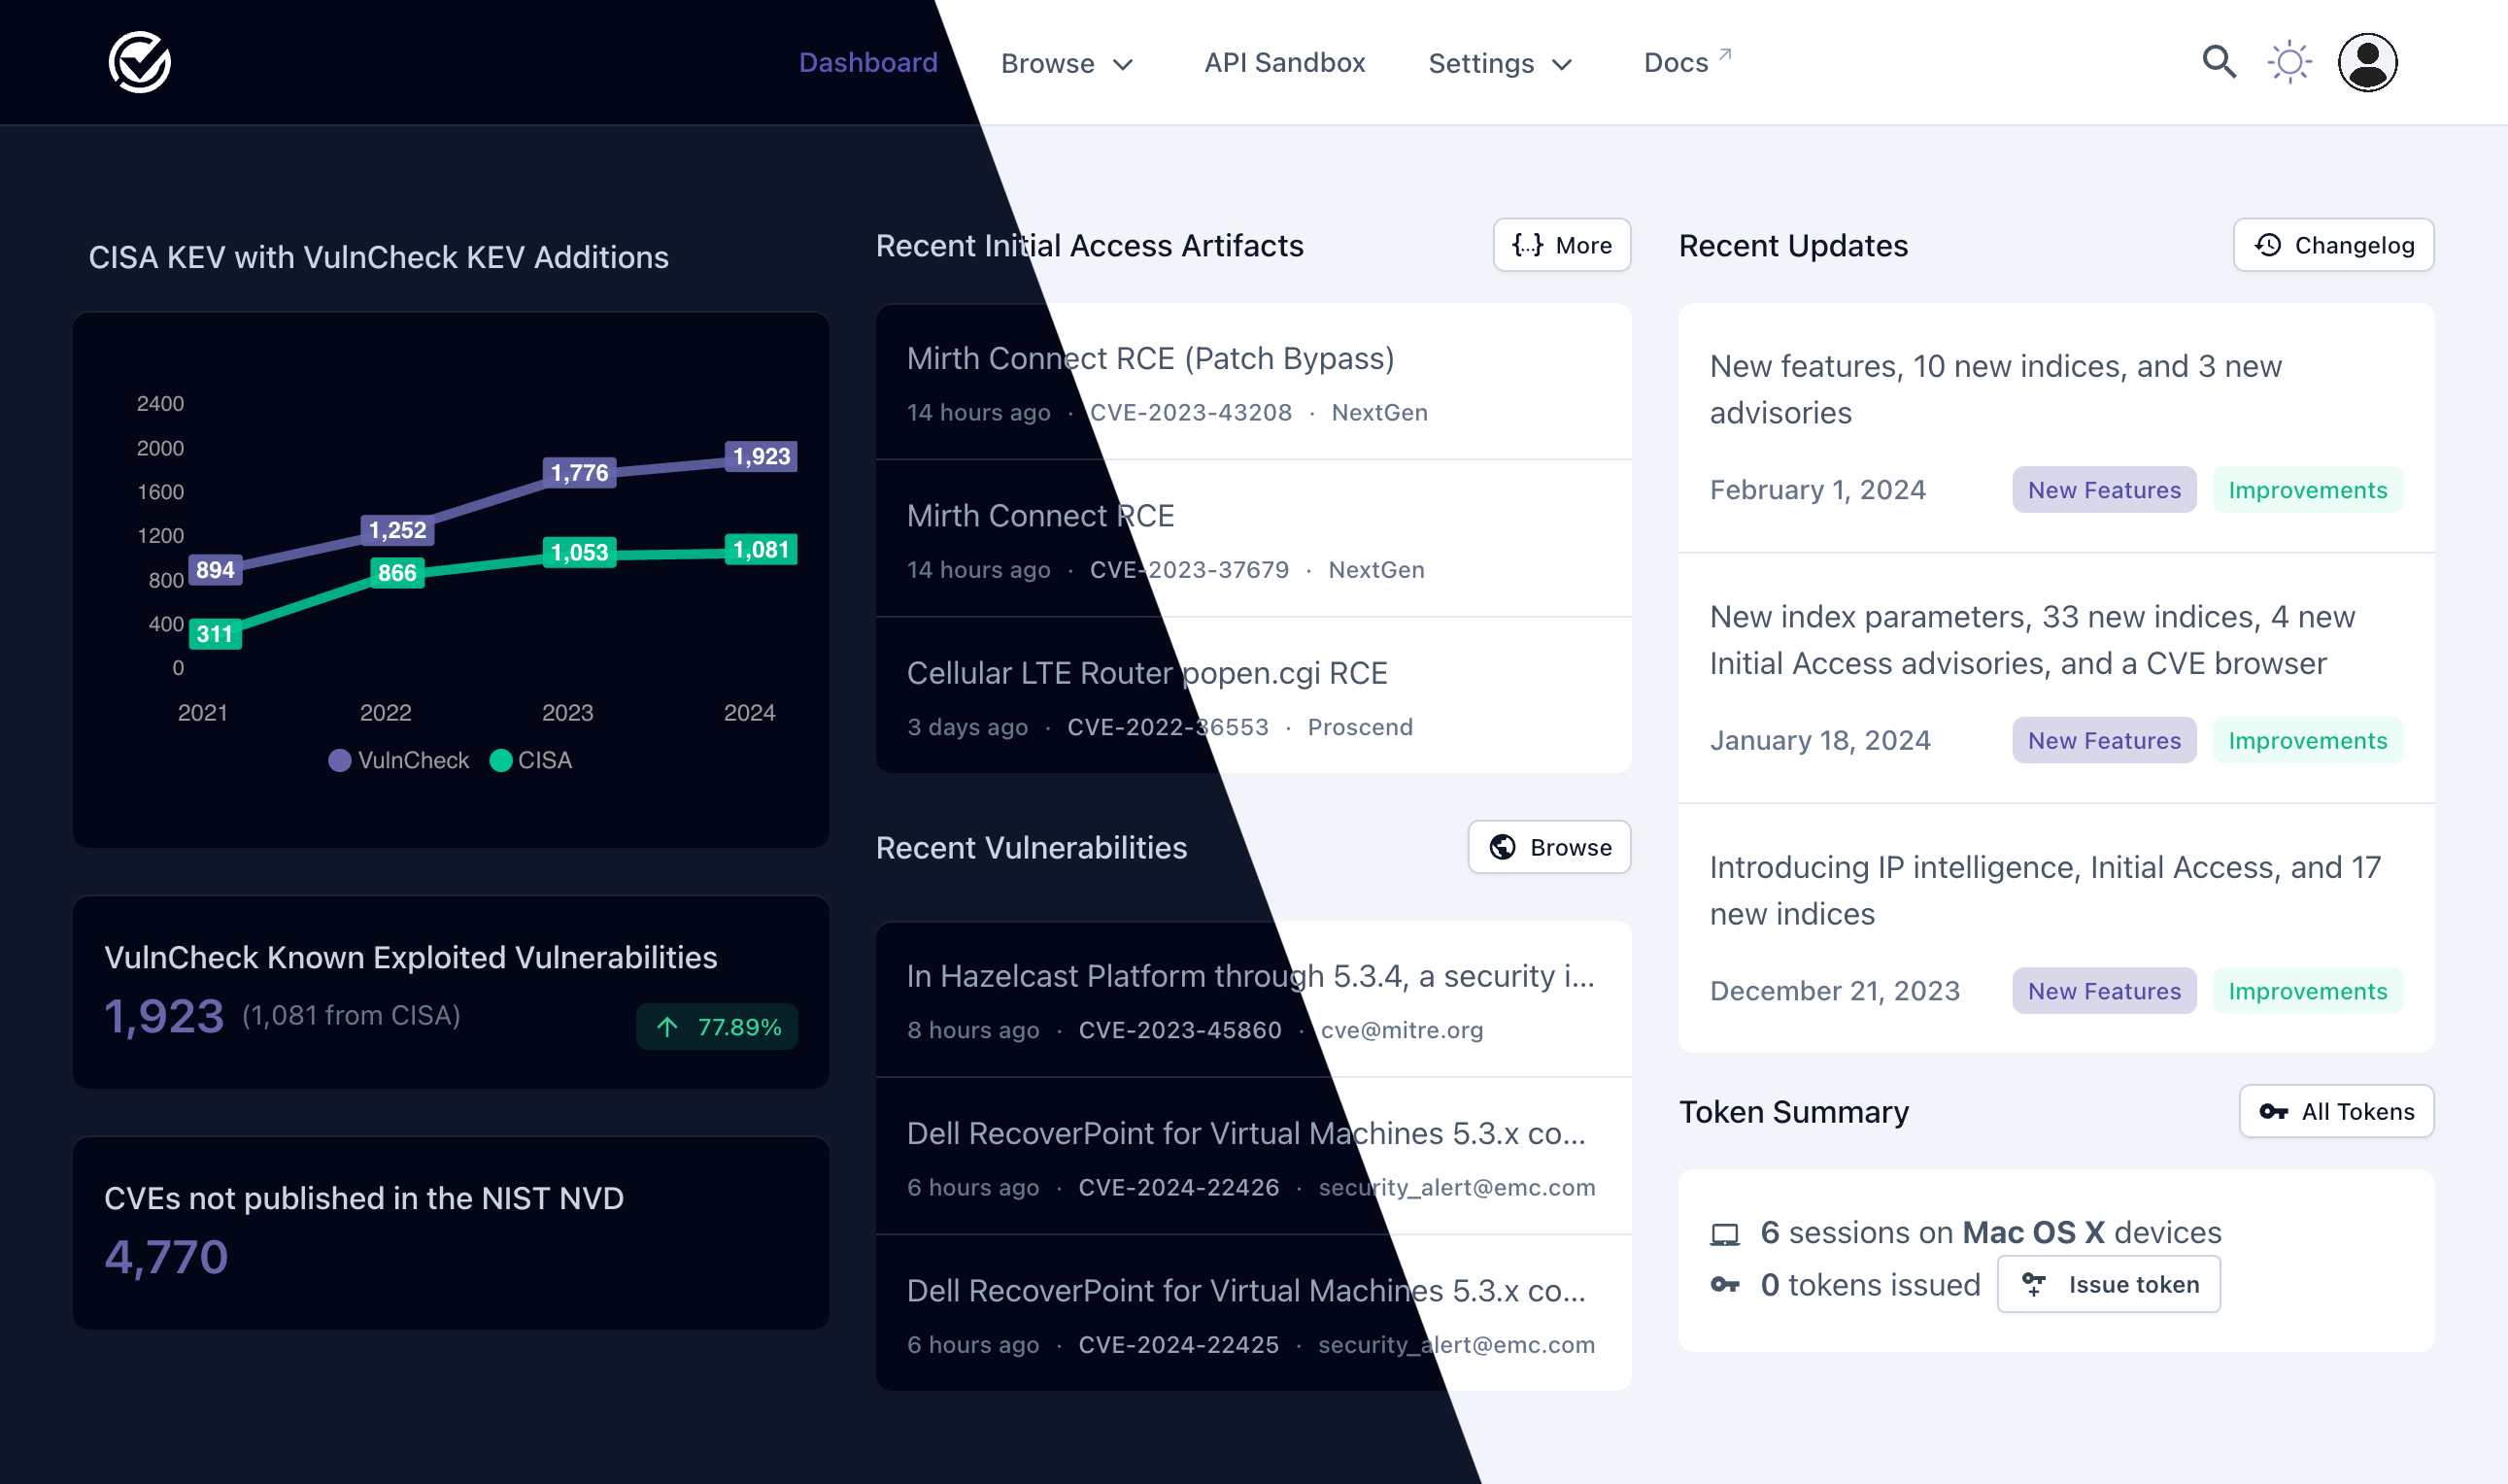Toggle the VulnCheck legend swatch
Image resolution: width=2508 pixels, height=1484 pixels.
pos(340,760)
